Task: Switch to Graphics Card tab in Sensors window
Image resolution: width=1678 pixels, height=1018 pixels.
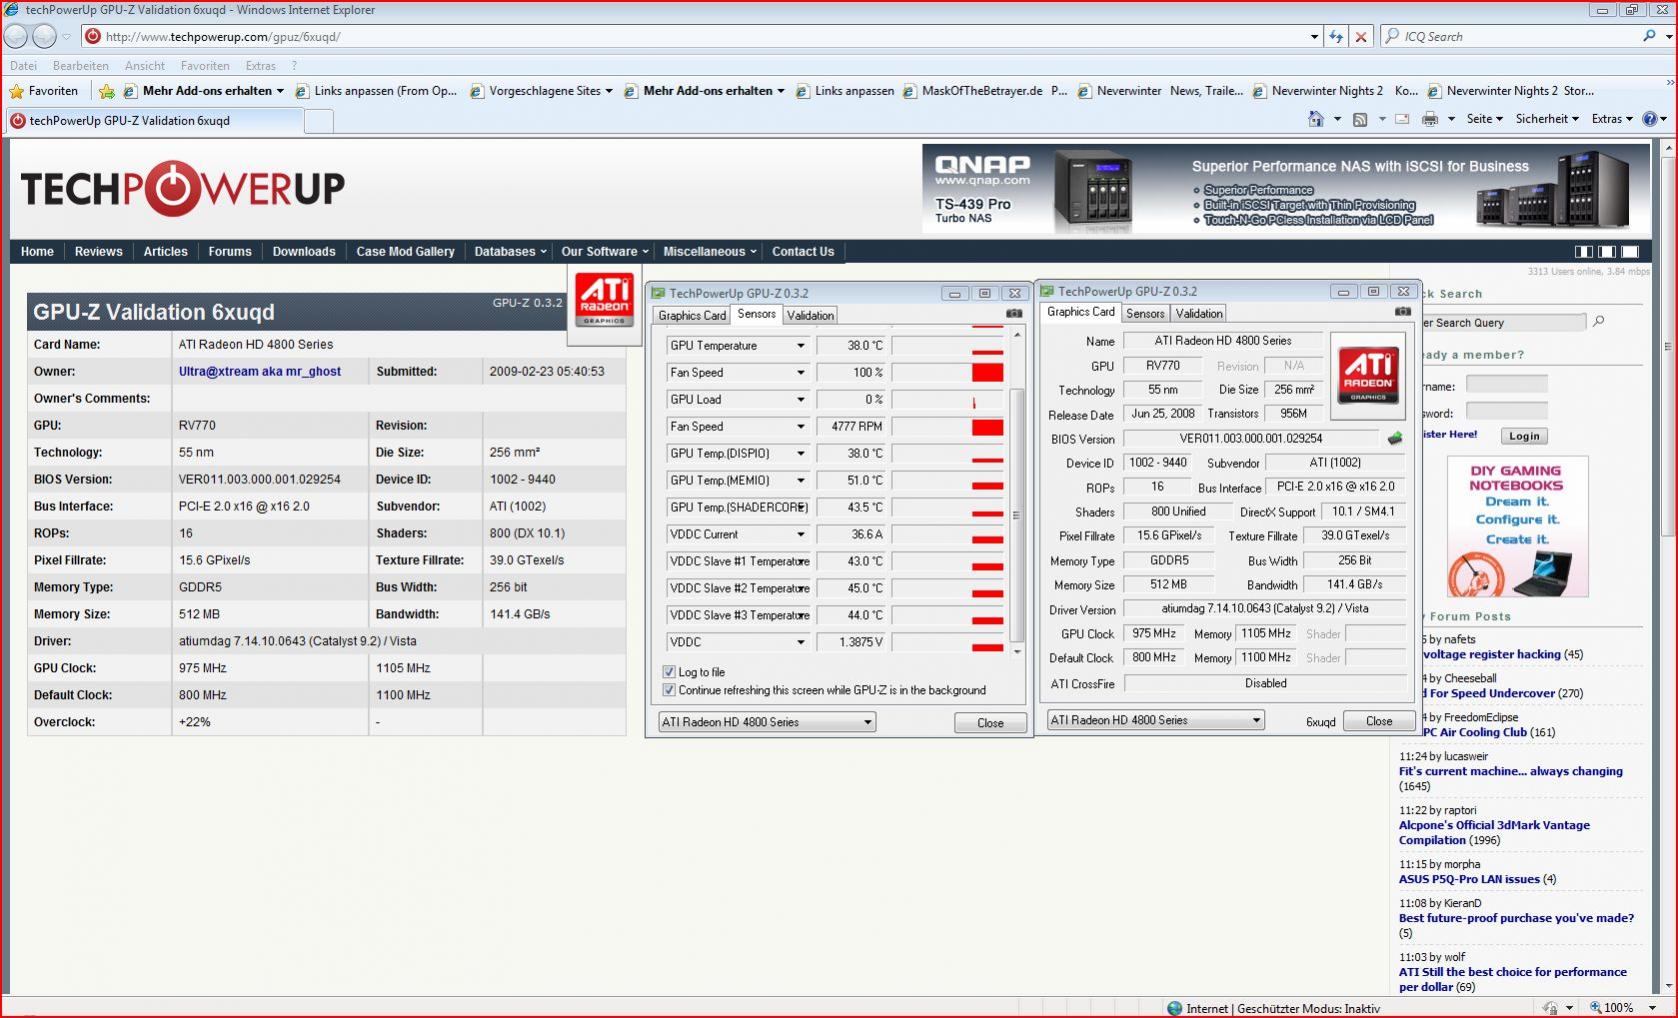Action: 692,315
